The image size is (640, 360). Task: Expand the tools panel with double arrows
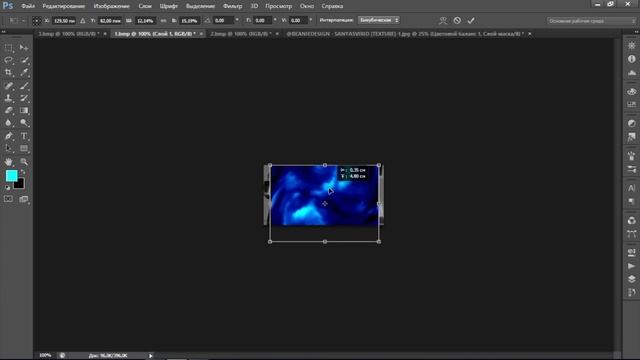[3, 31]
